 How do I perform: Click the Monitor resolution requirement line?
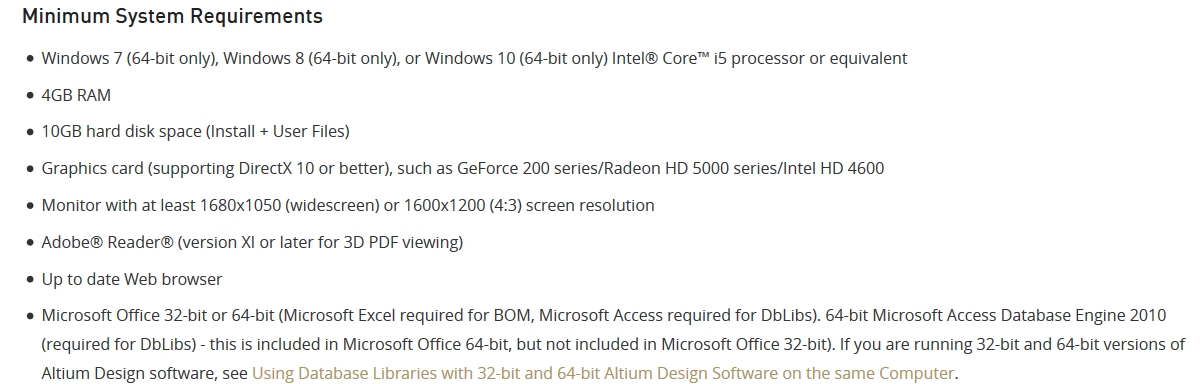tap(348, 205)
